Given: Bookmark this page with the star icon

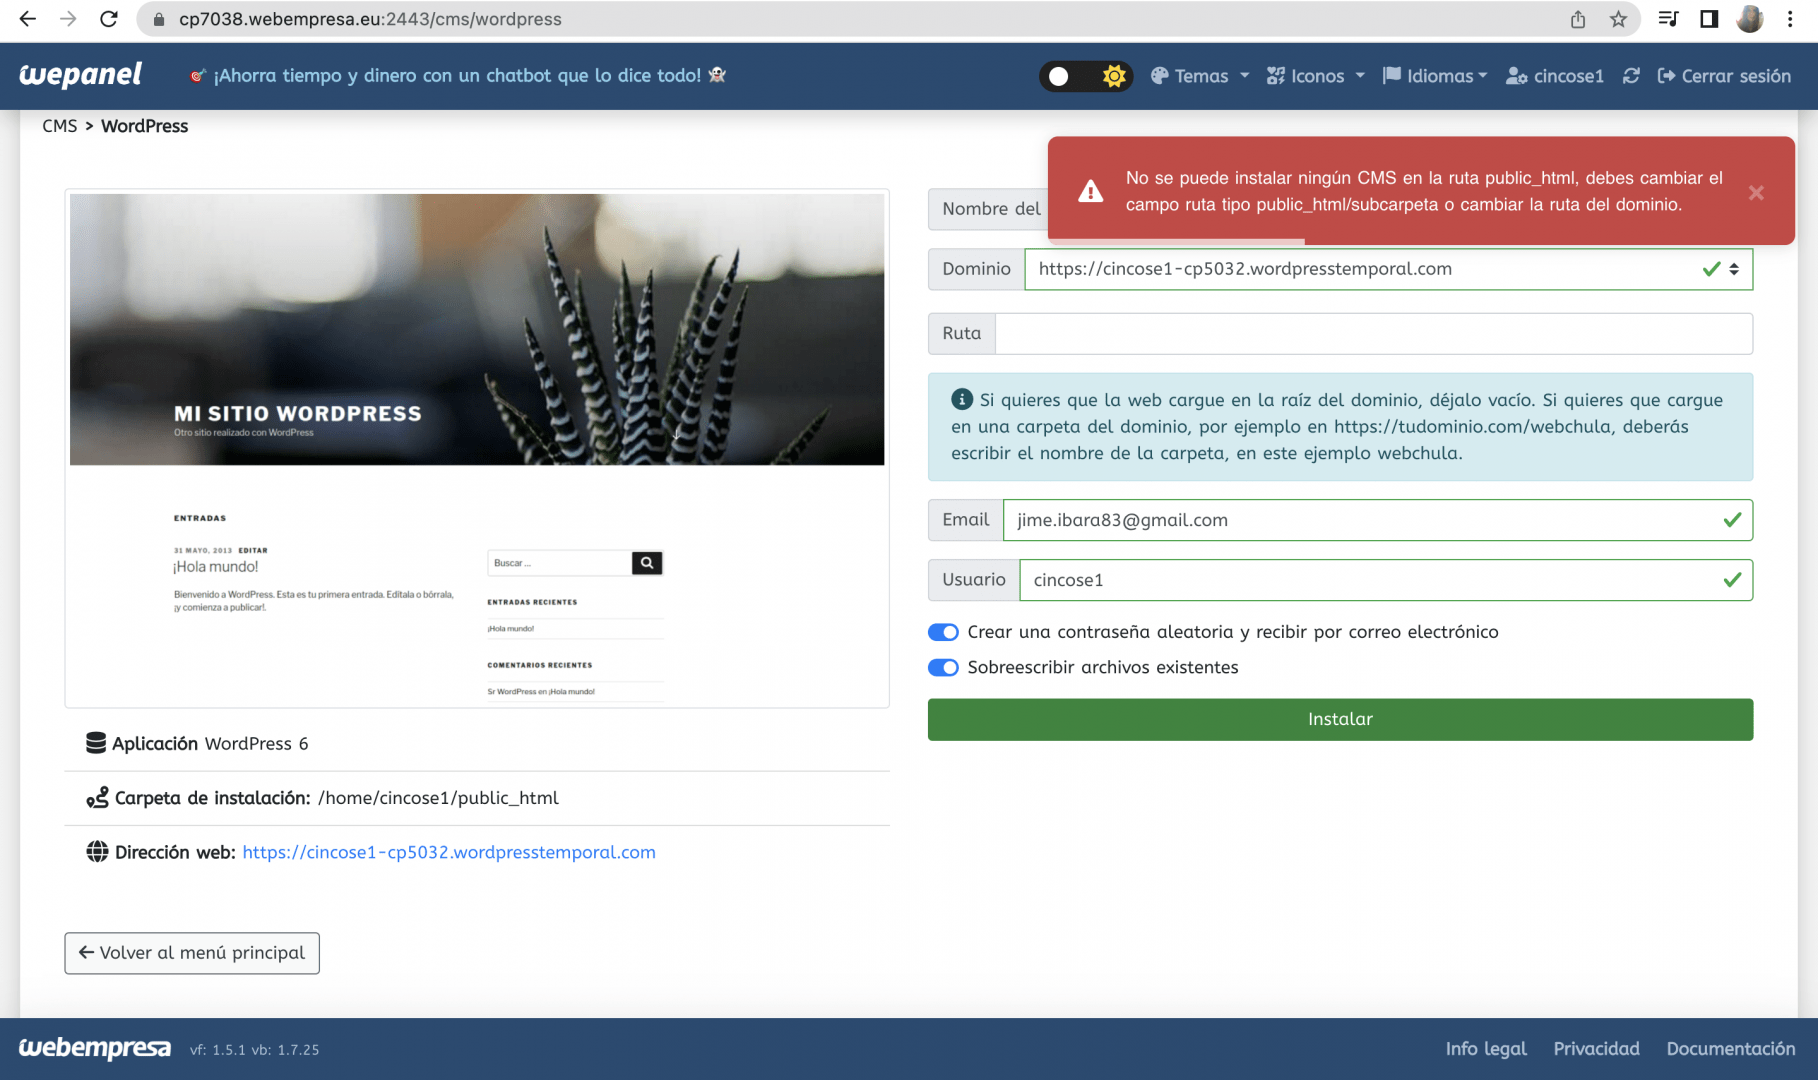Looking at the screenshot, I should (1618, 19).
